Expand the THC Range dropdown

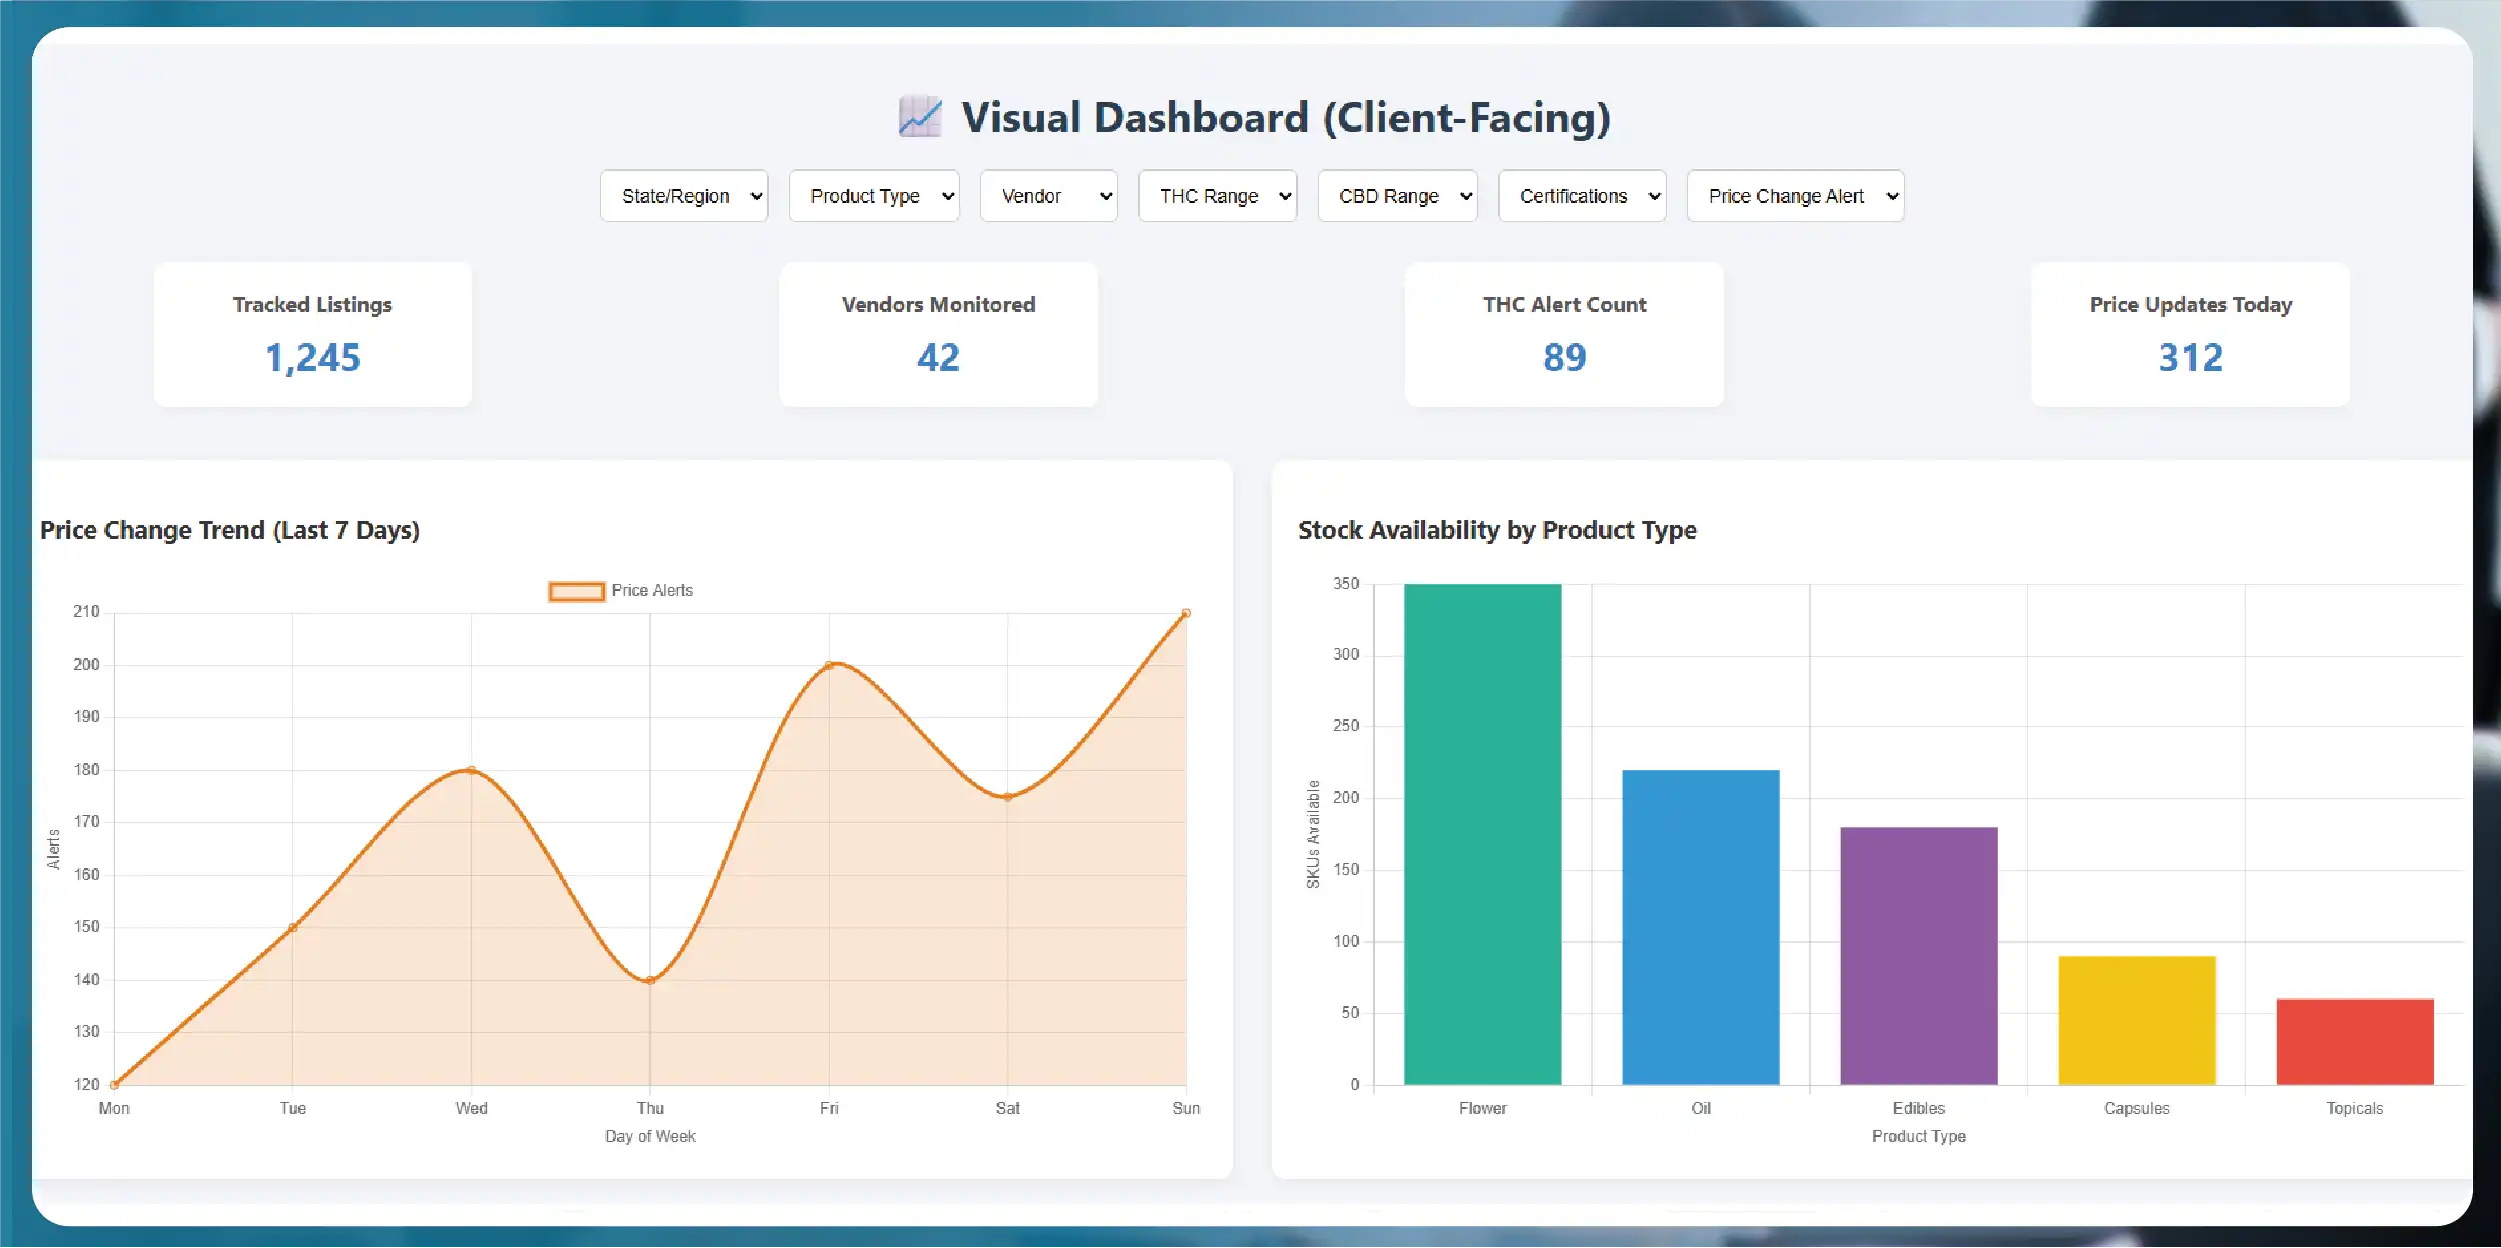click(x=1217, y=196)
